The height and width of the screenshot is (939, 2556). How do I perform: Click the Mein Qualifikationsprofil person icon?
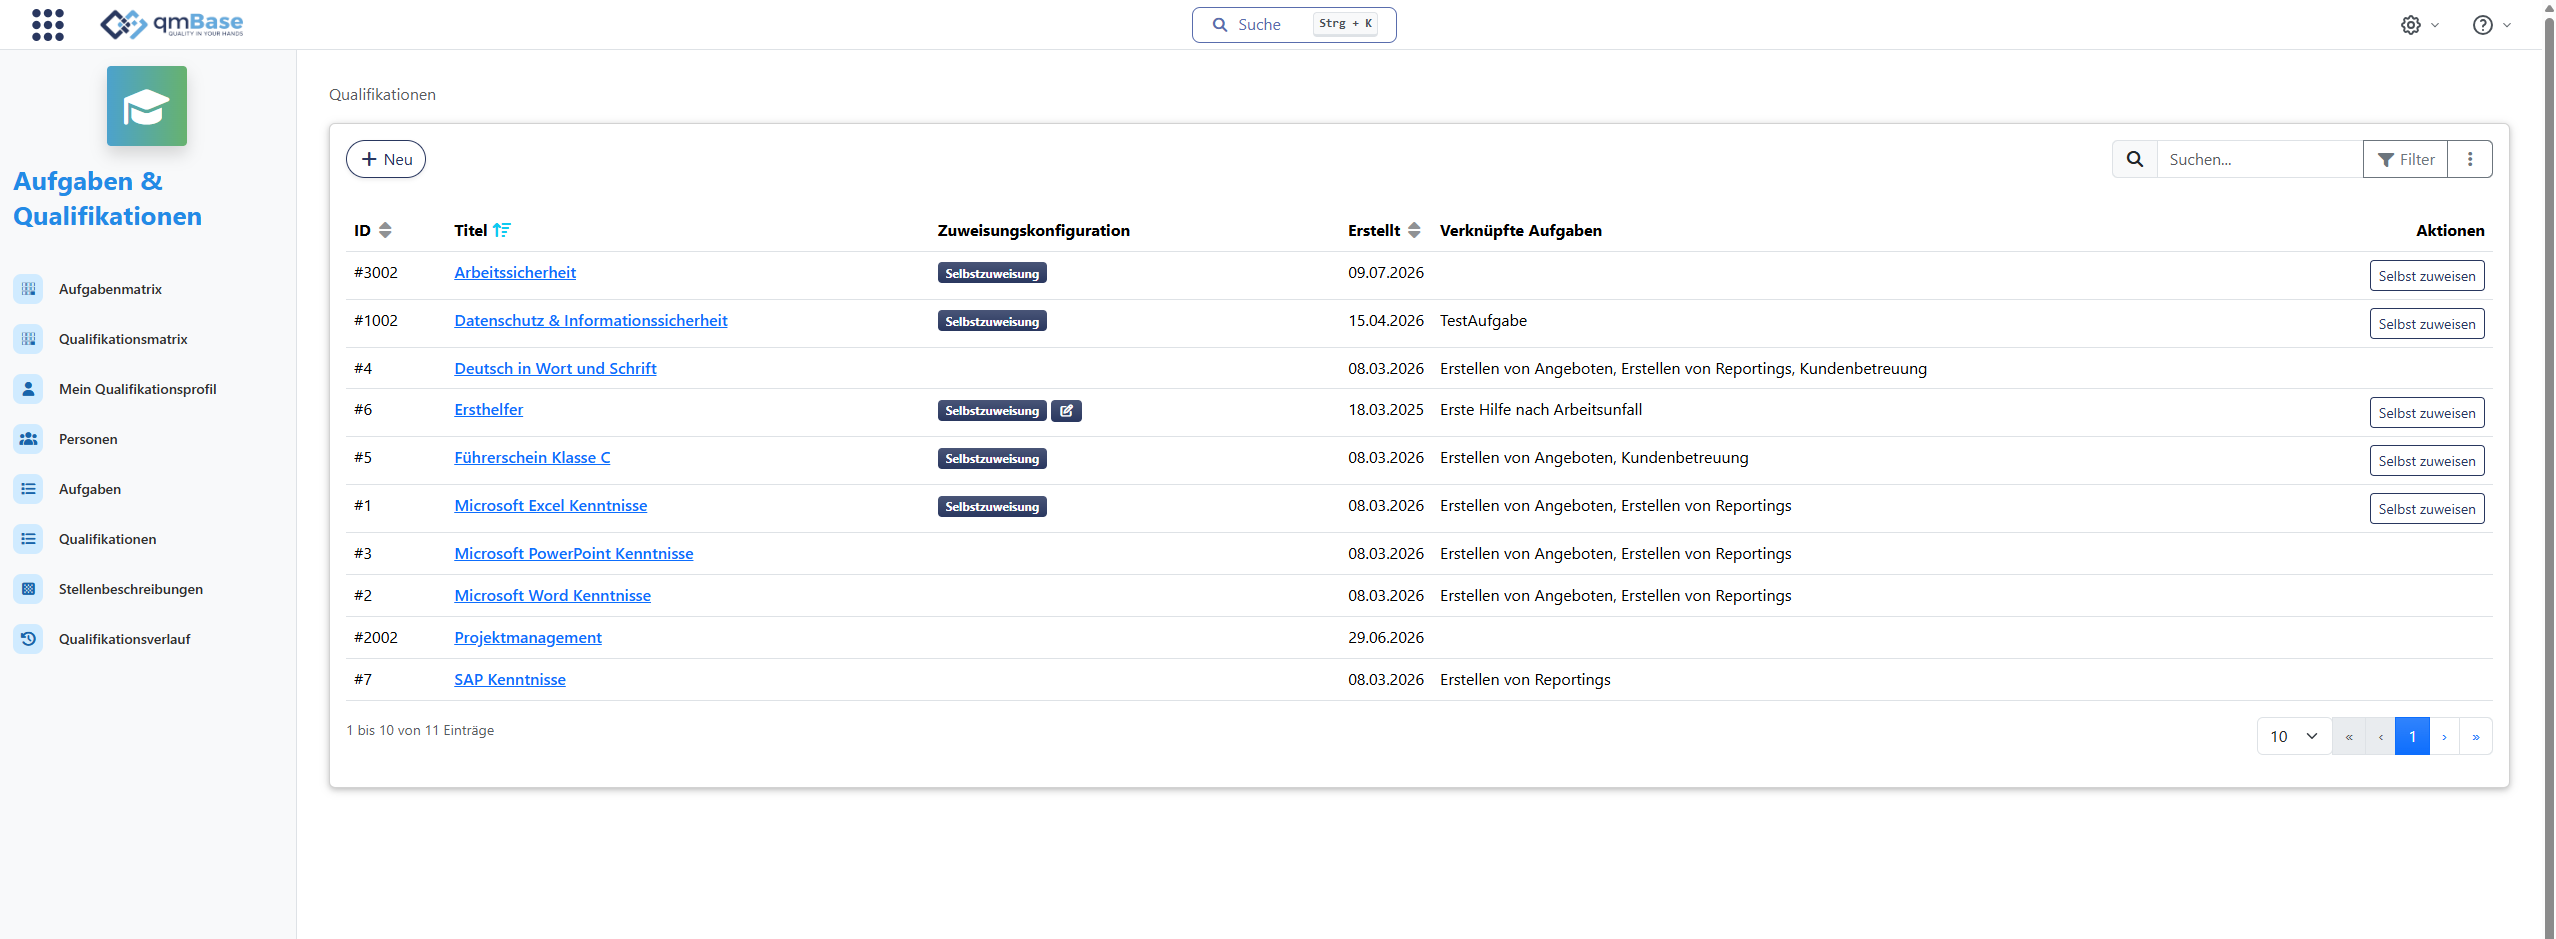pyautogui.click(x=28, y=389)
